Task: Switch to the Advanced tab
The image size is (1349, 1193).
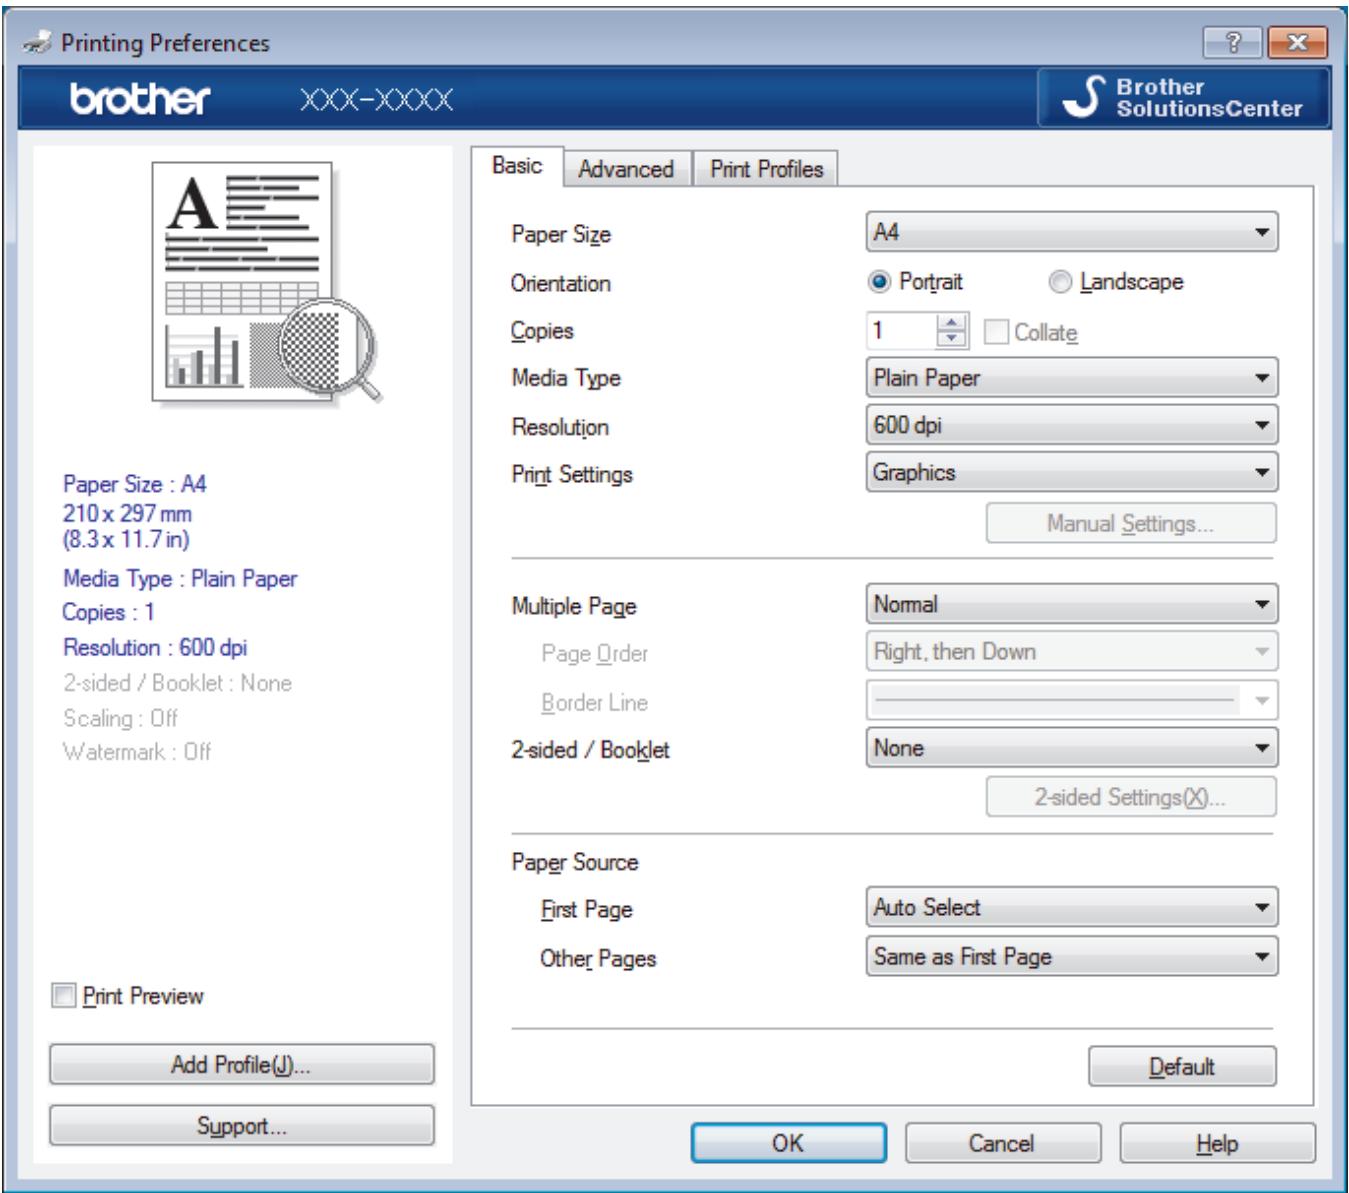Action: point(626,169)
